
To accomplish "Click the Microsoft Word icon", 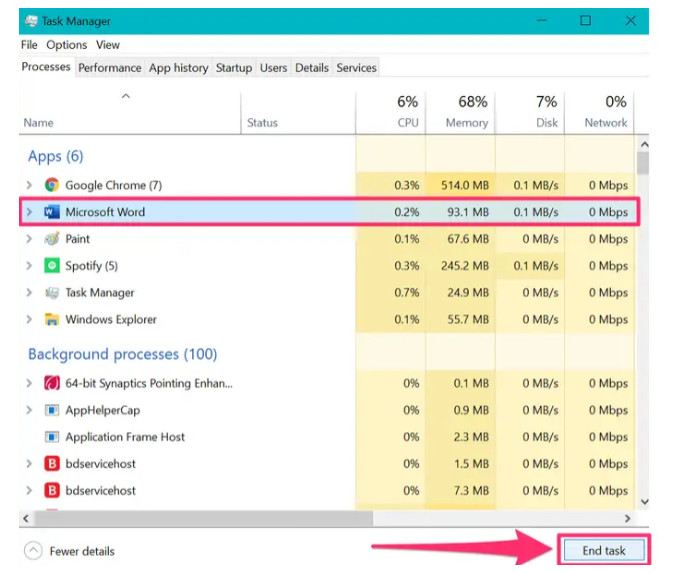I will point(52,212).
